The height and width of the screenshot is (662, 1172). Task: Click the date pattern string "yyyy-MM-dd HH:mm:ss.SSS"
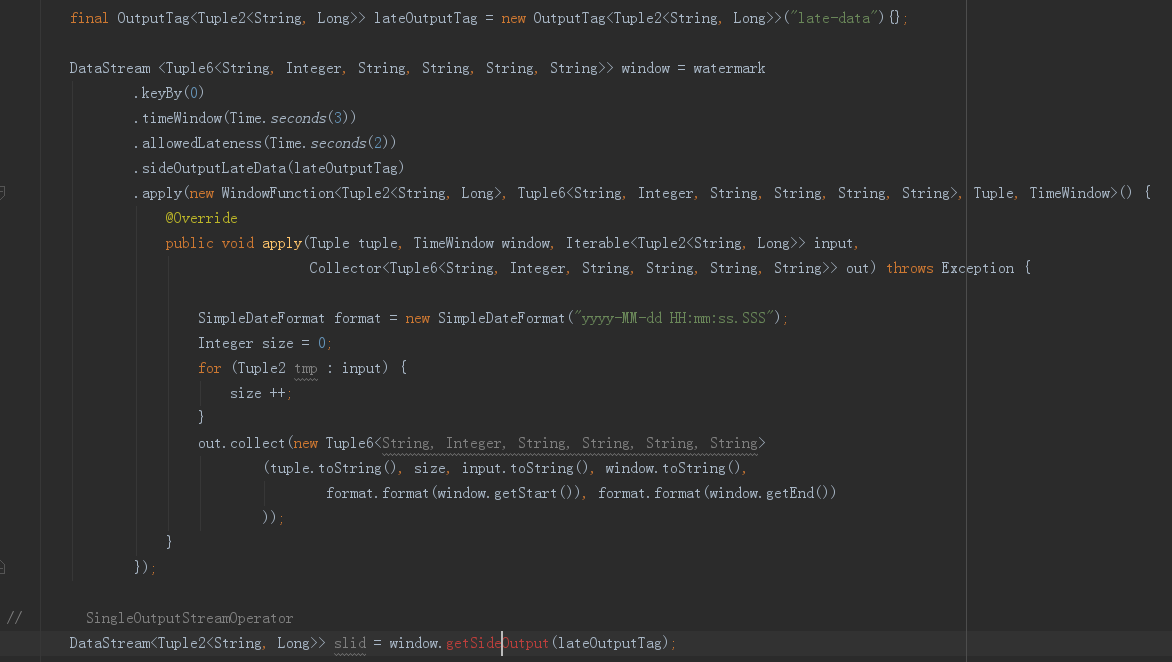coord(674,318)
